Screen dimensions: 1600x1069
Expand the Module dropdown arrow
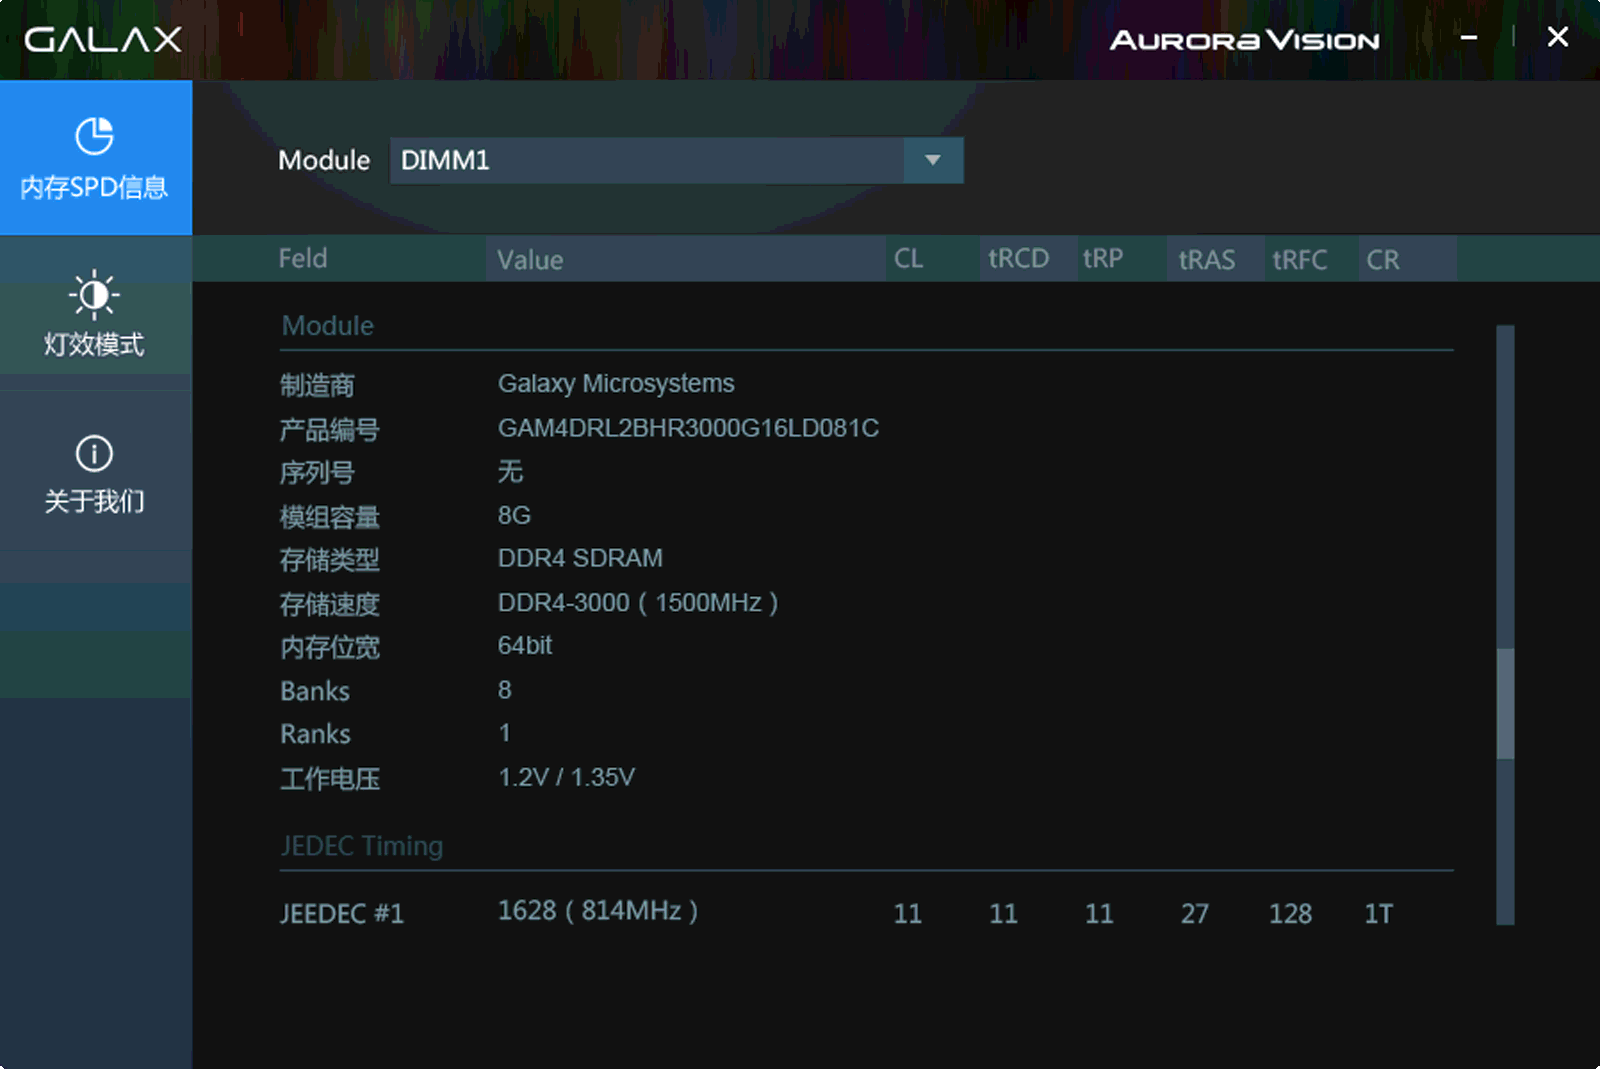pyautogui.click(x=933, y=160)
